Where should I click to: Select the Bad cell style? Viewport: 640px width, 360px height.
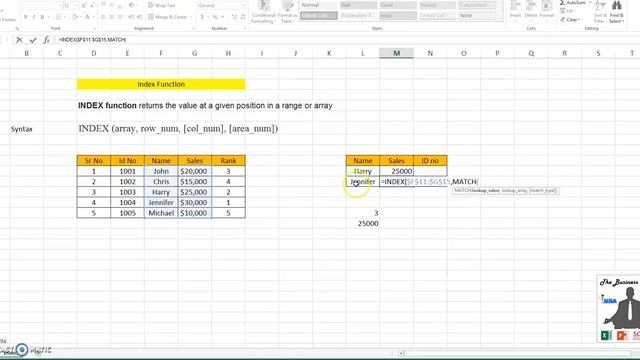coord(359,5)
